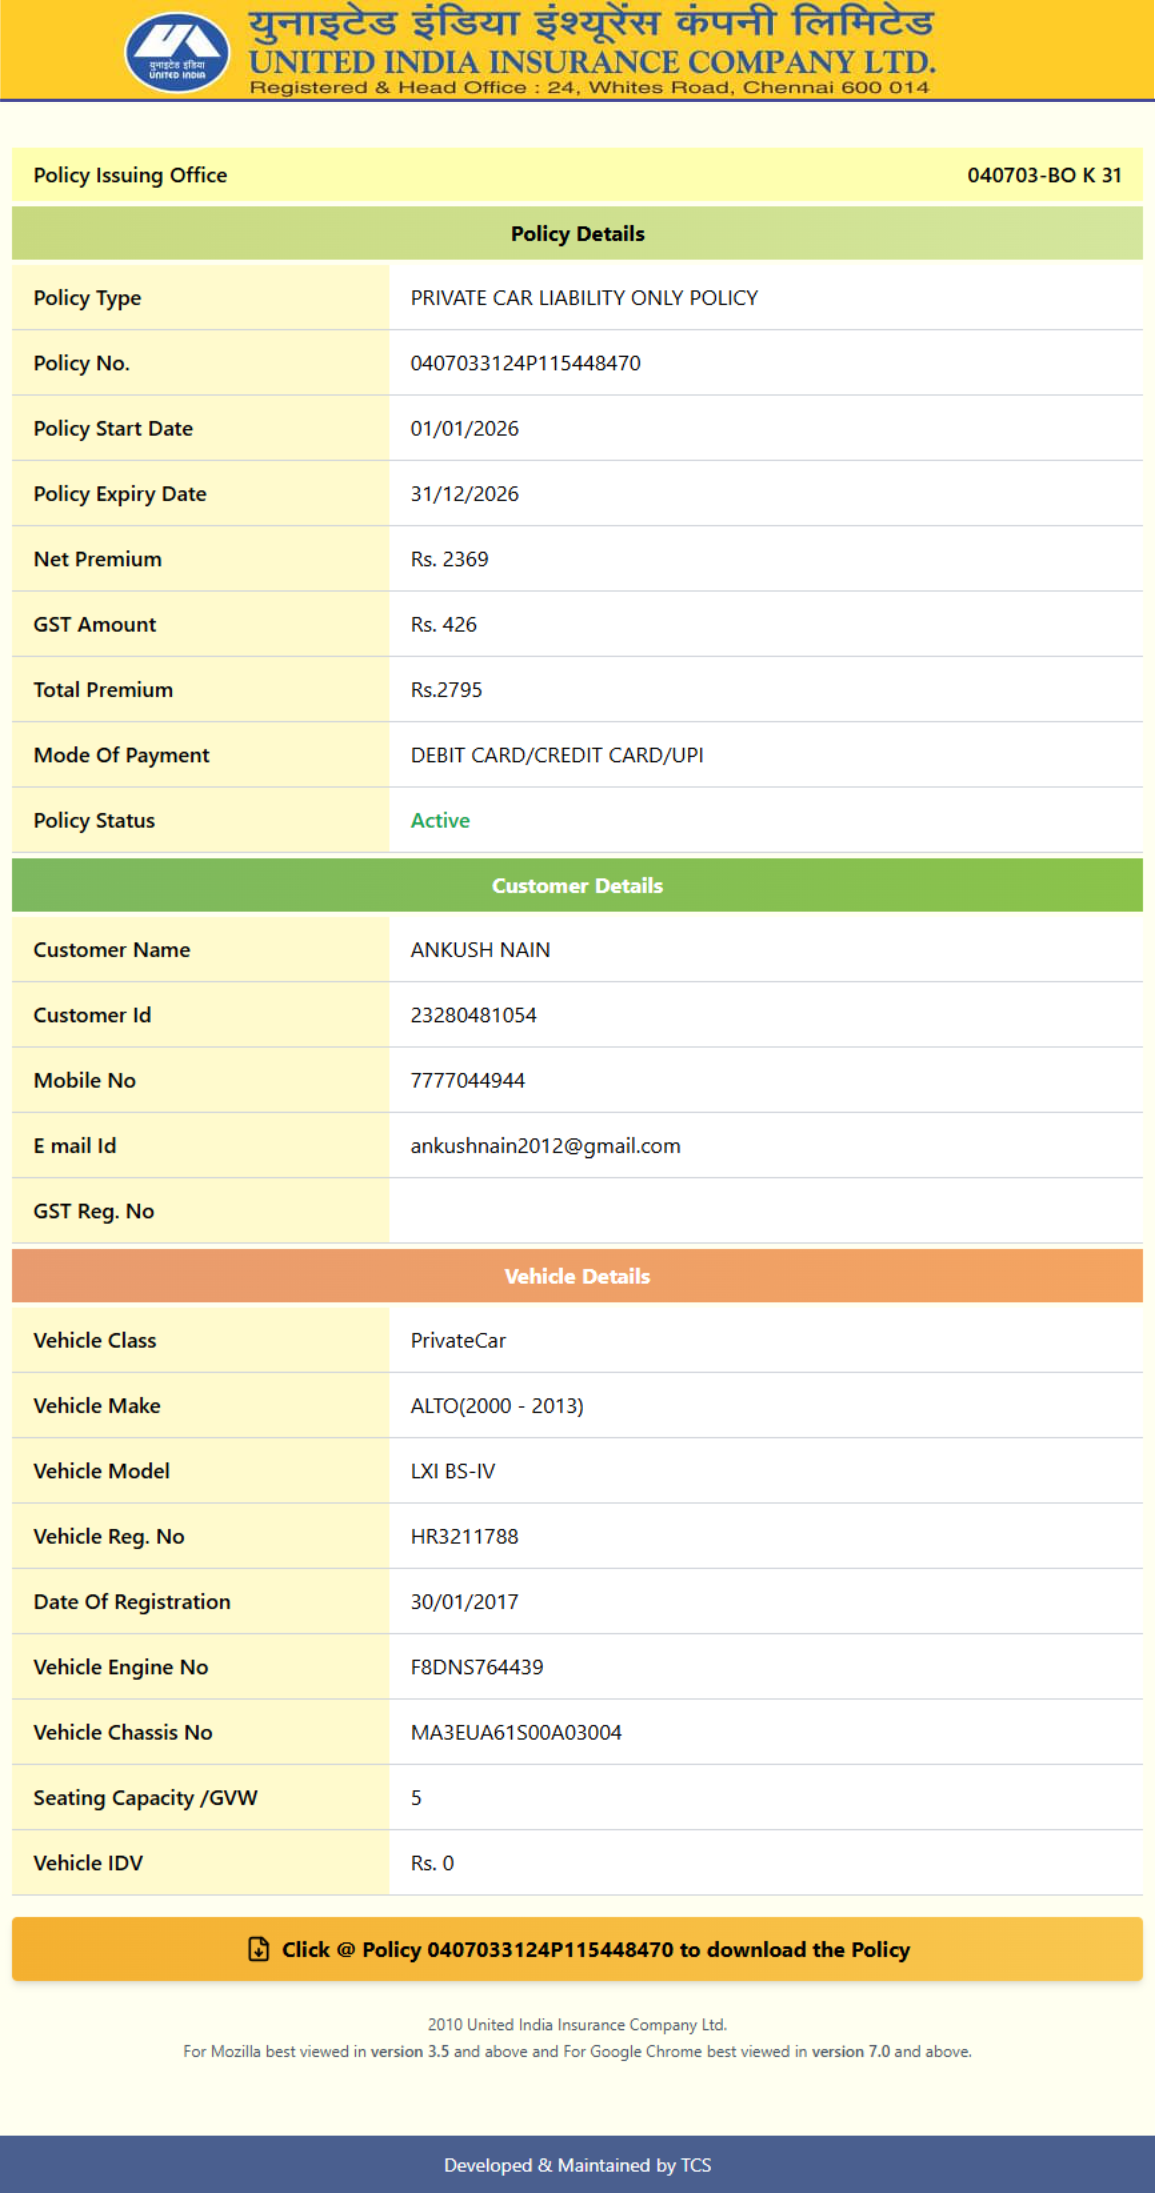Image resolution: width=1155 pixels, height=2193 pixels.
Task: Click the policy number 0407033124P115448470 value
Action: pyautogui.click(x=525, y=363)
